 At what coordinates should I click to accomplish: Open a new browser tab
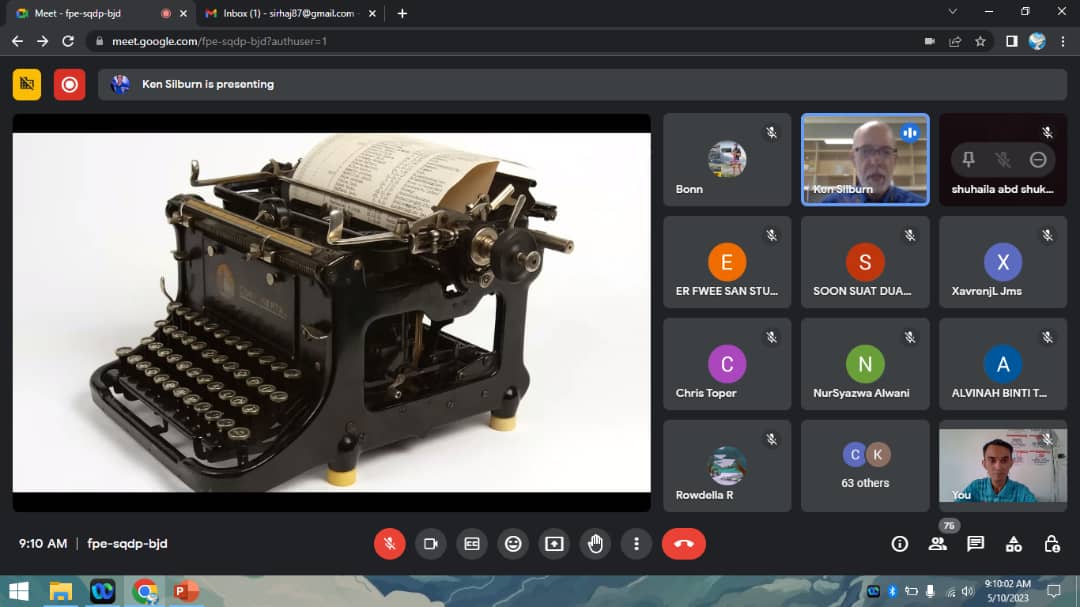[402, 13]
